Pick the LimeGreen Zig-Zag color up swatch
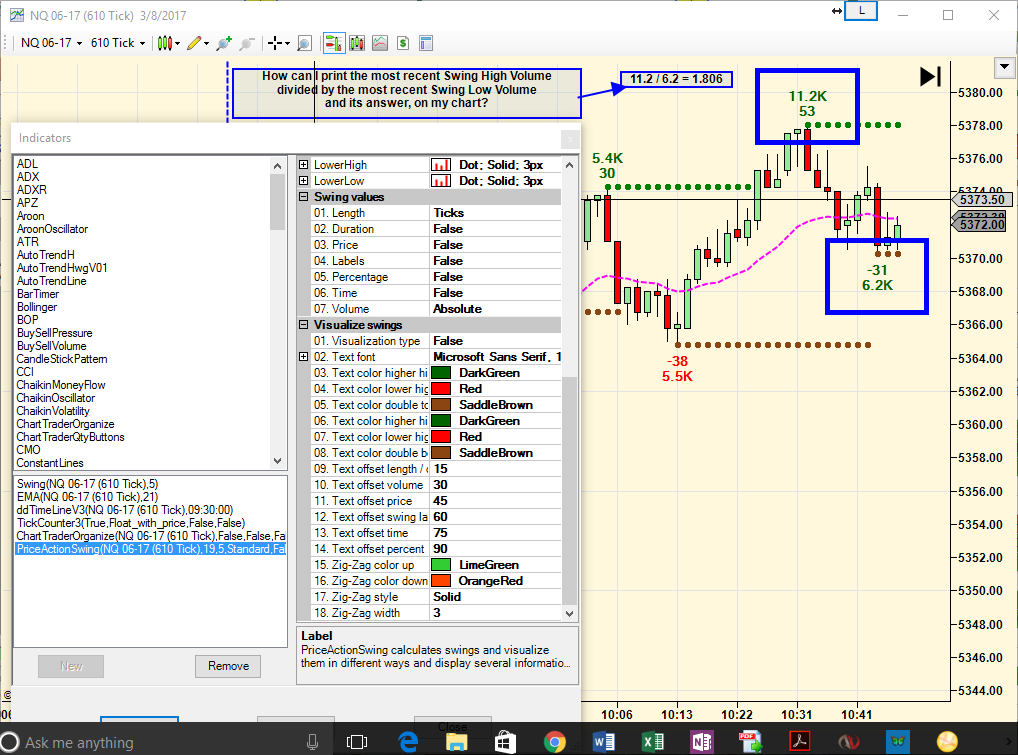Viewport: 1018px width, 755px height. [x=441, y=565]
